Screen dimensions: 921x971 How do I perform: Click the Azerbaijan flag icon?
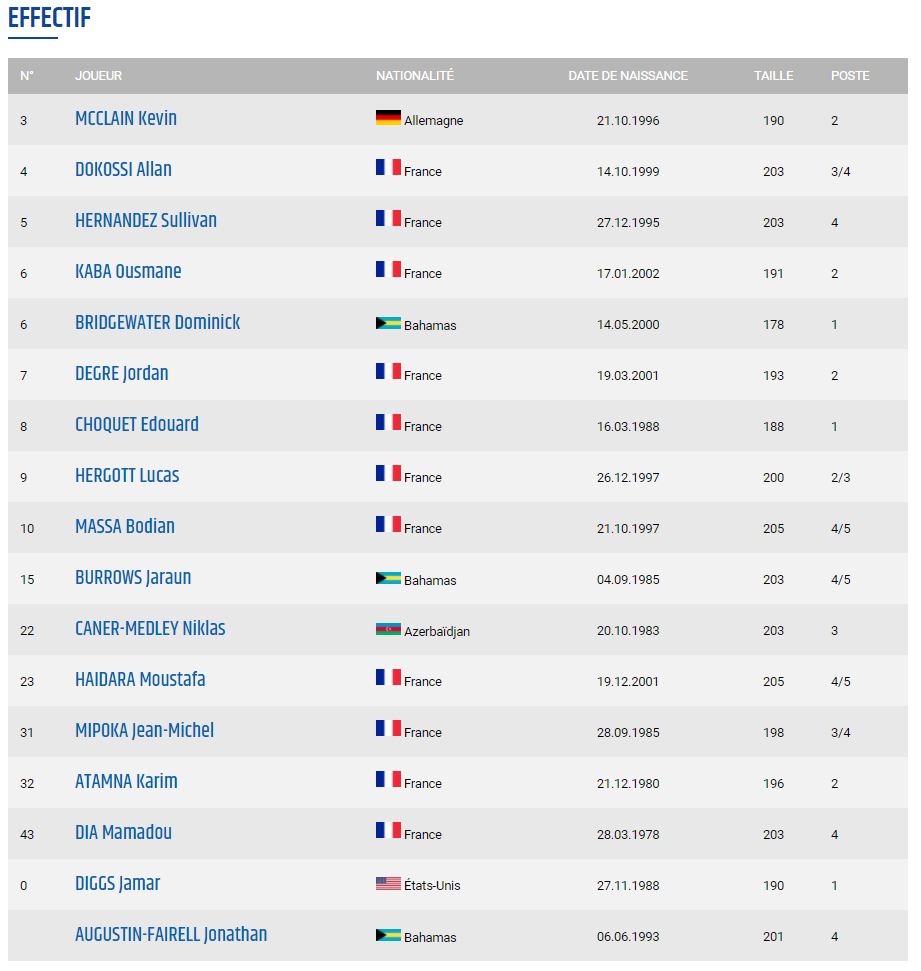pos(388,629)
